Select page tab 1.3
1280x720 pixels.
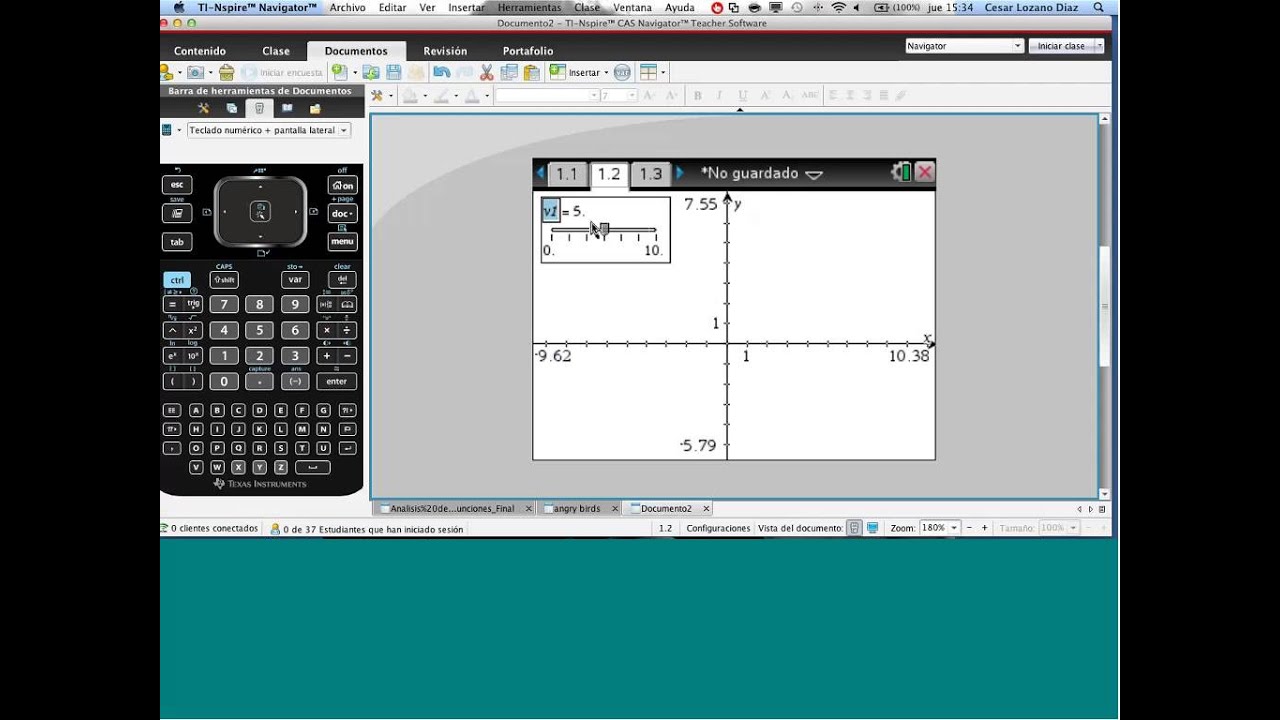[x=650, y=173]
